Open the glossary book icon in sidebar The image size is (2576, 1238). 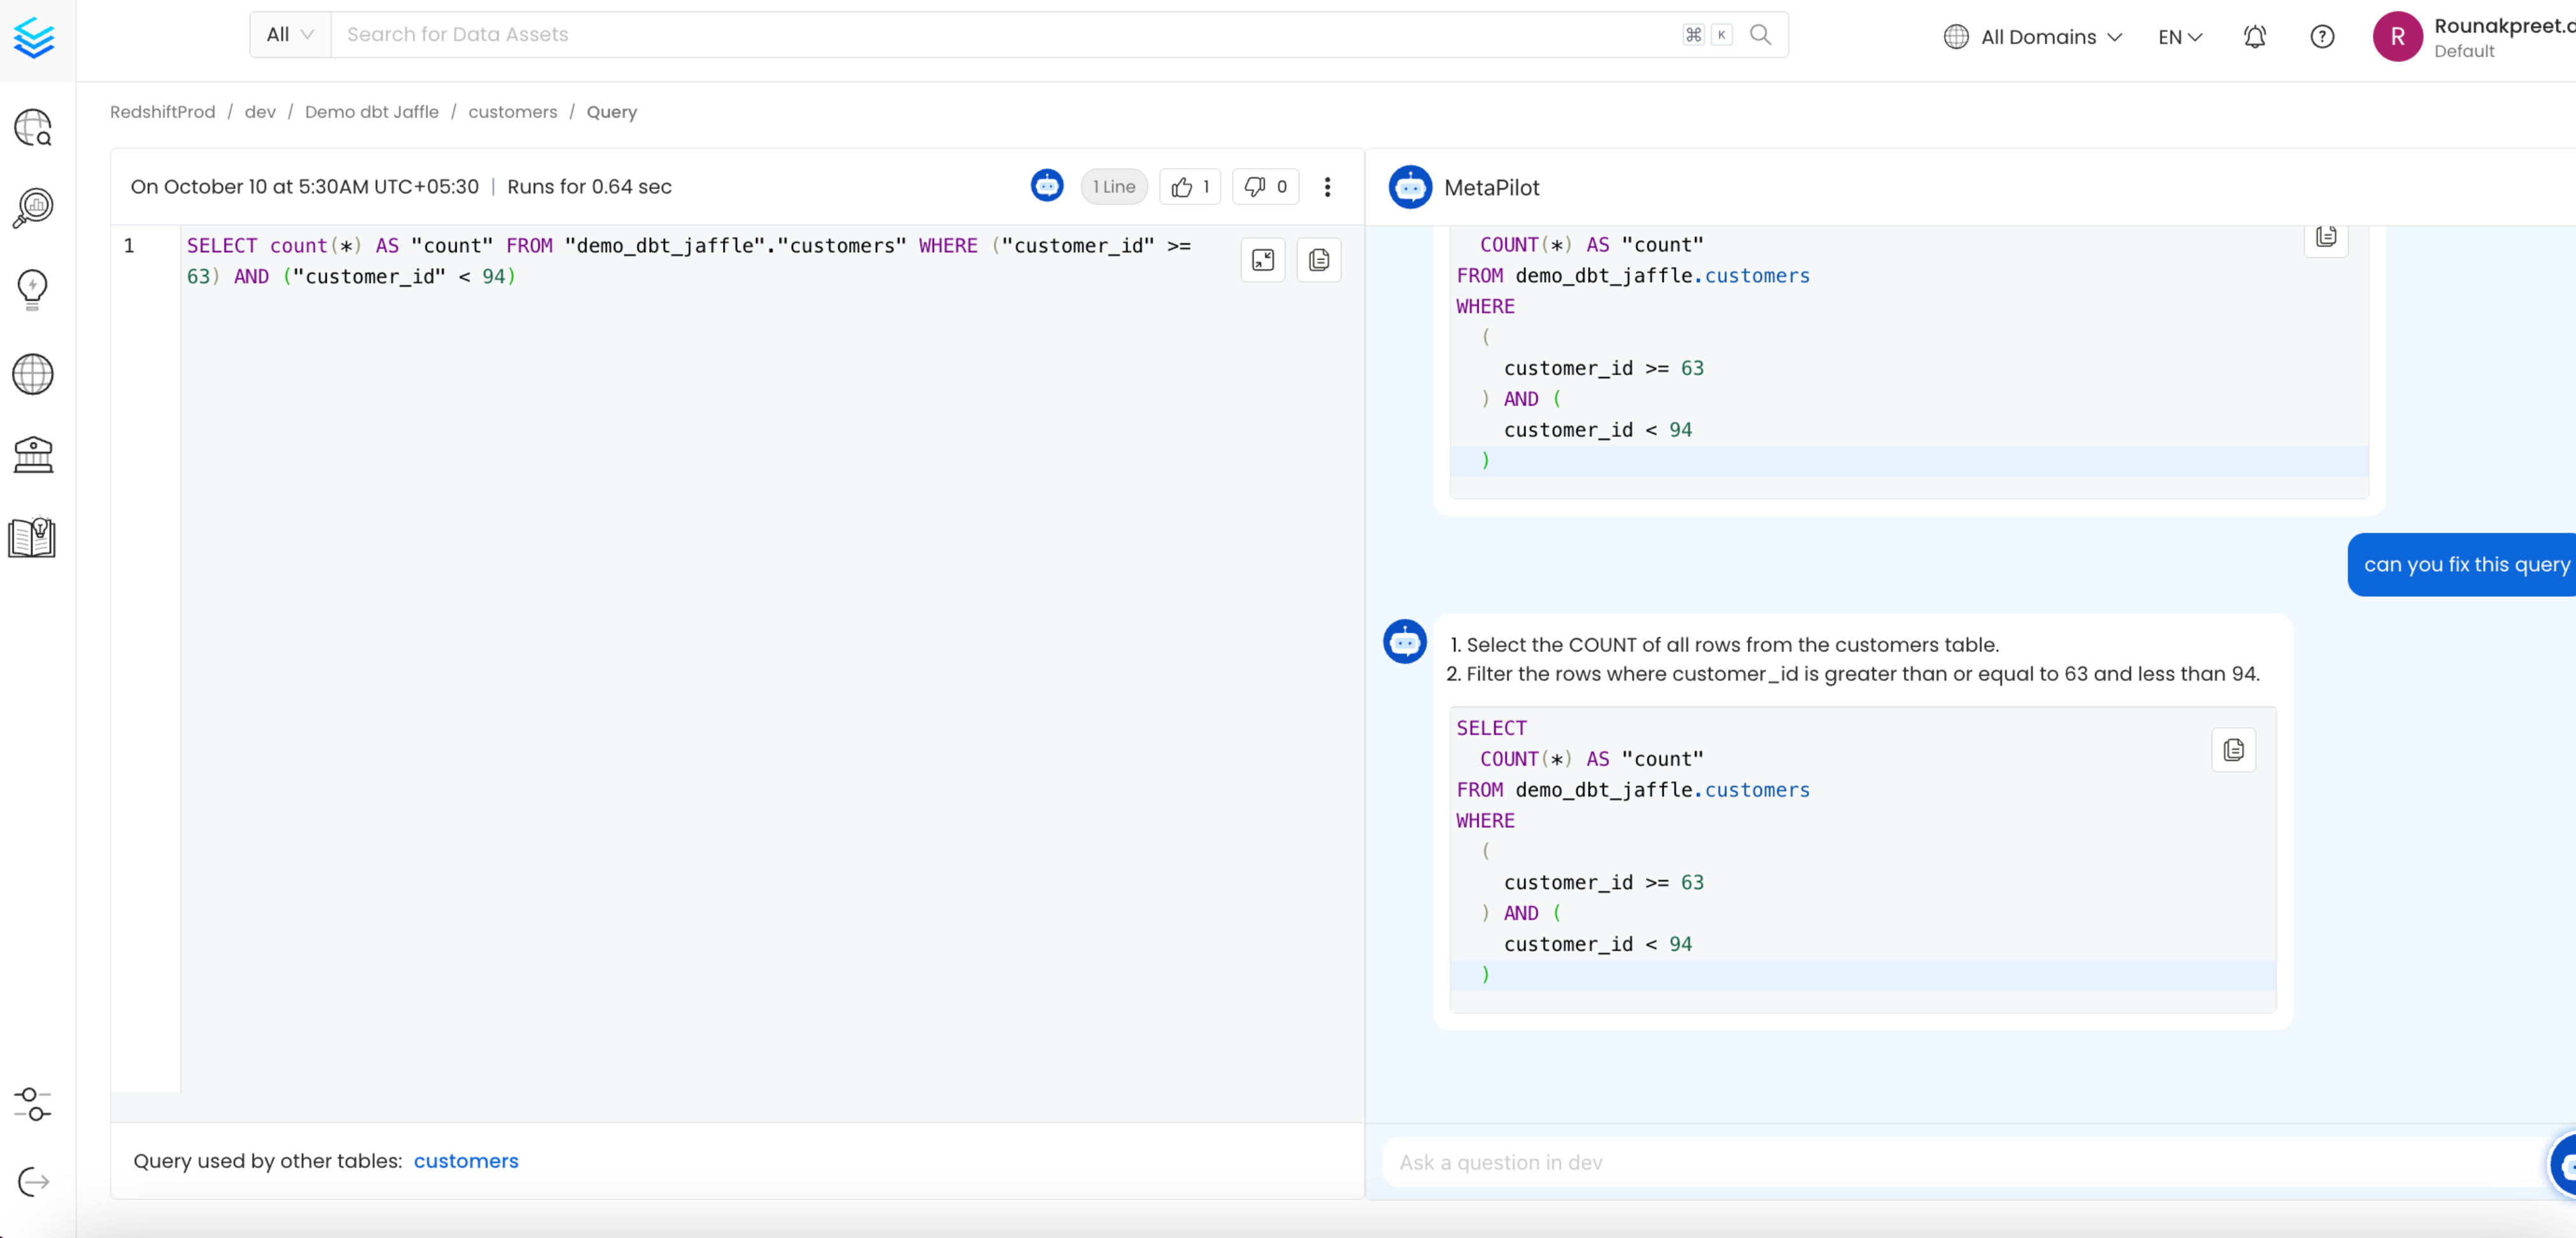[x=33, y=537]
